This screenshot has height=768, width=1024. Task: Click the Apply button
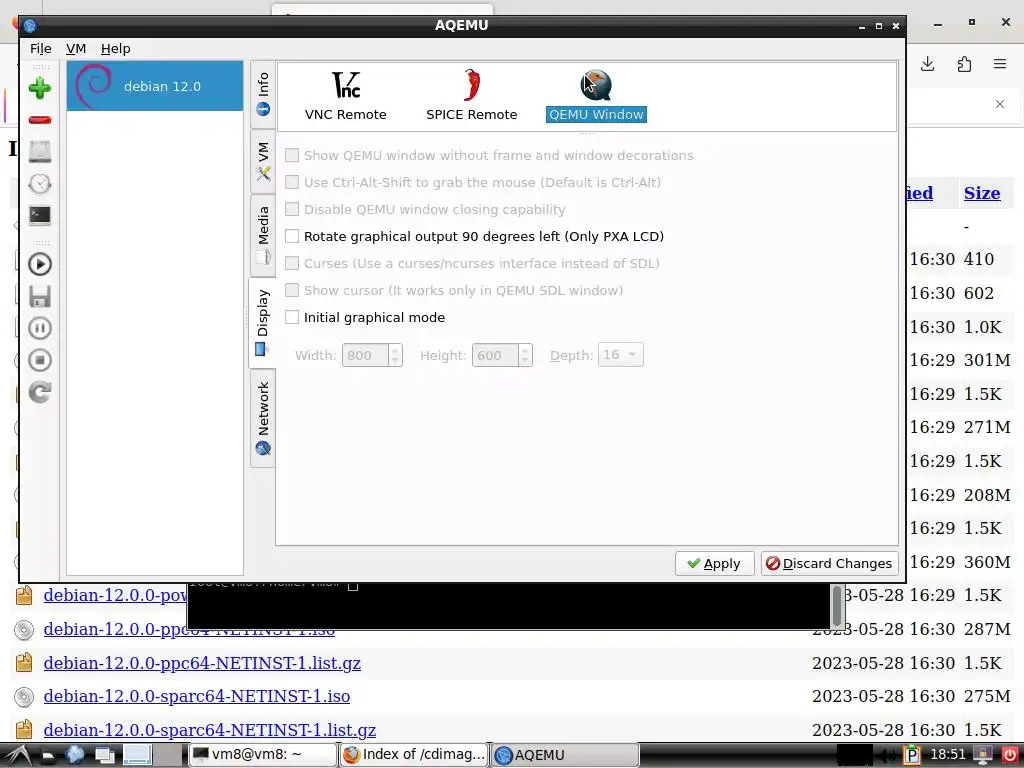click(x=714, y=564)
